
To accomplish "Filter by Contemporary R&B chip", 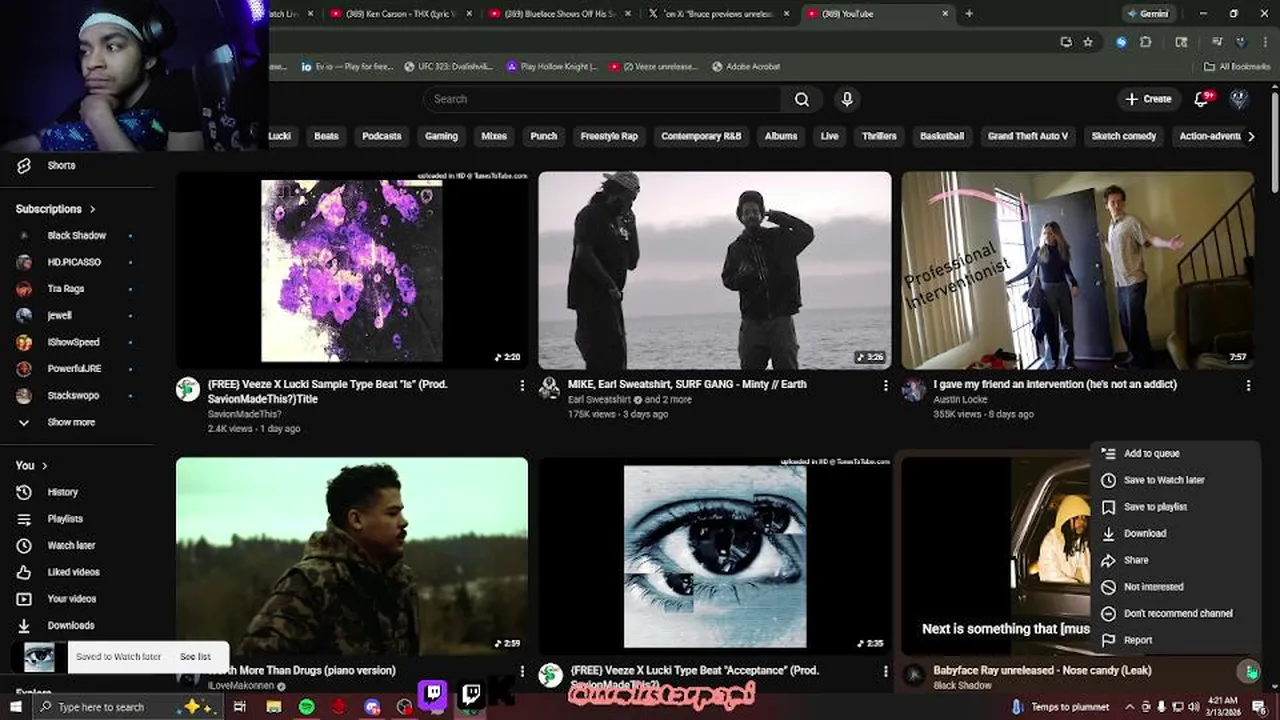I will pos(701,136).
